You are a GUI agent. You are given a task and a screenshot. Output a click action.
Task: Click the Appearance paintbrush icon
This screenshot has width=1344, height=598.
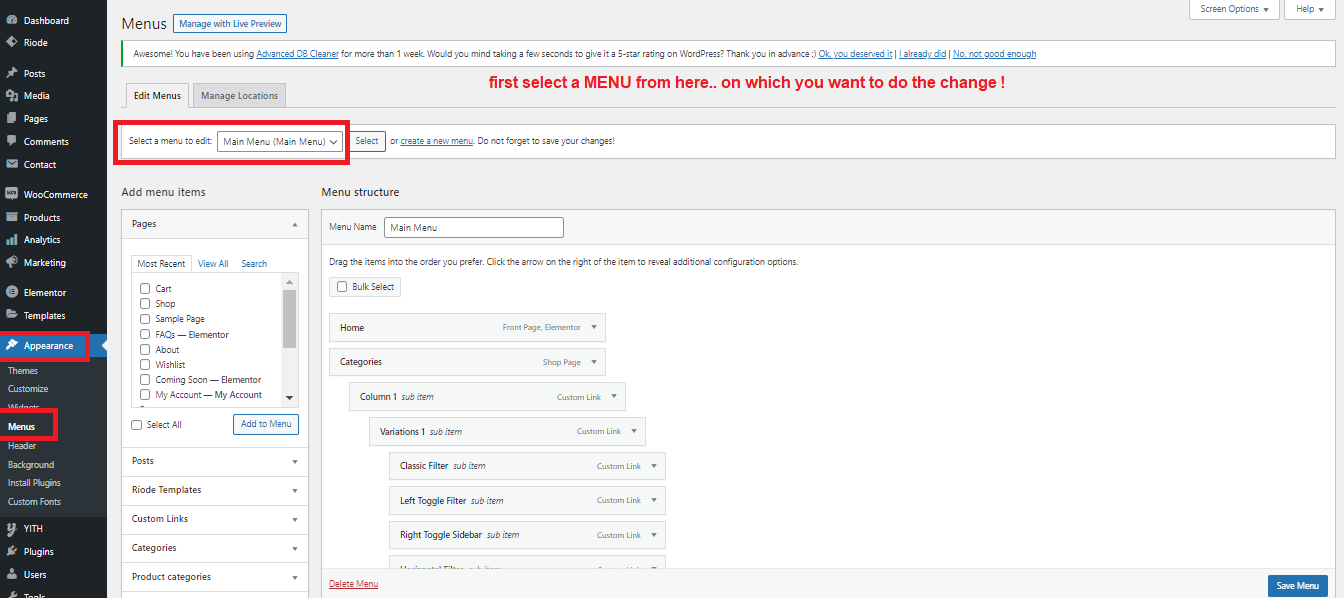coord(12,346)
